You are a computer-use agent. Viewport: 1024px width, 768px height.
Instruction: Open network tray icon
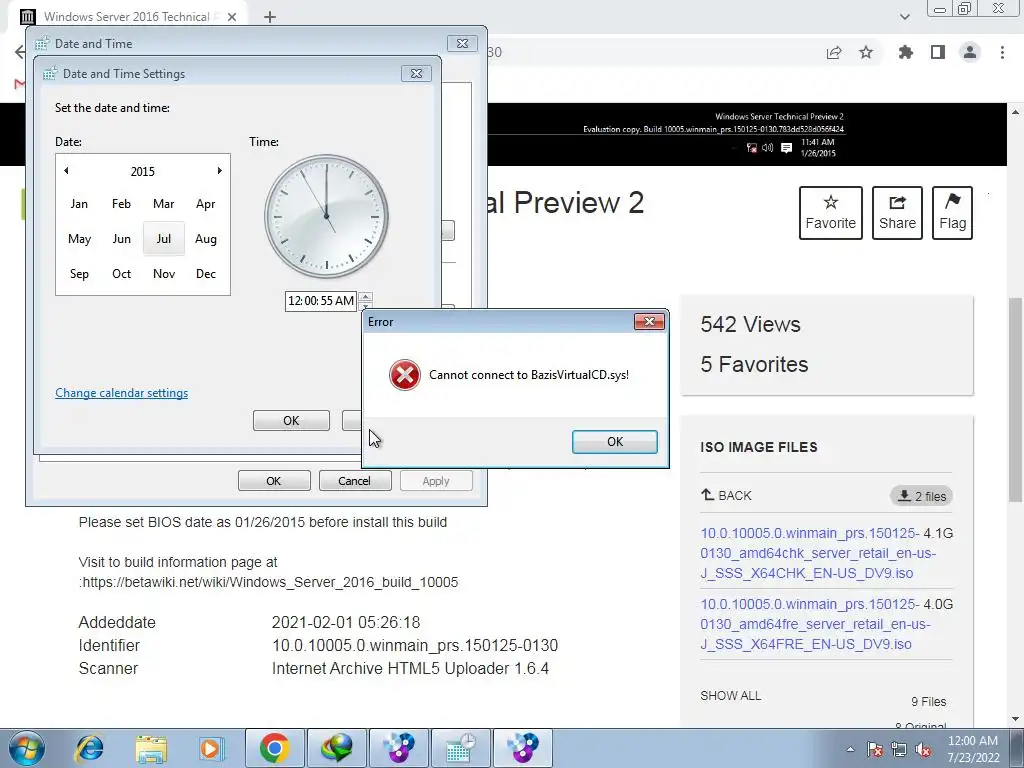(899, 750)
